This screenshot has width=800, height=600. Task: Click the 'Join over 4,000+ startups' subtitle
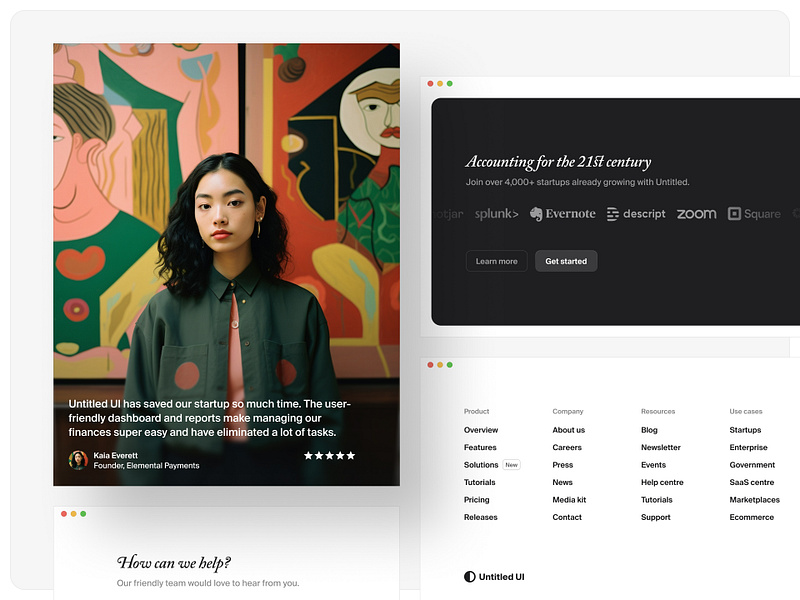(x=577, y=182)
